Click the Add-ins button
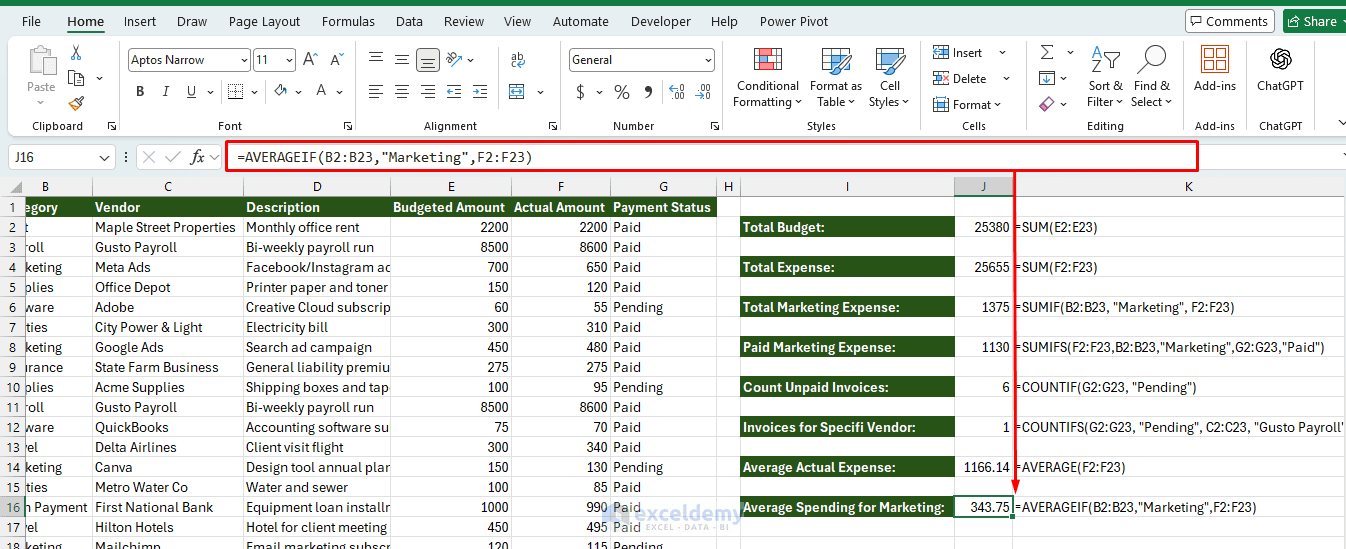1346x549 pixels. click(x=1215, y=69)
